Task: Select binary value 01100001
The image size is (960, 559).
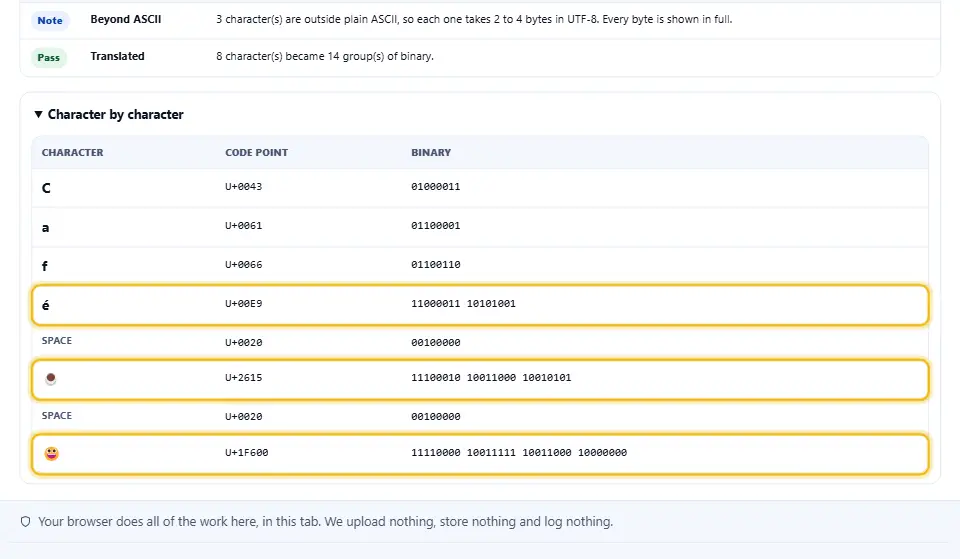Action: pyautogui.click(x=435, y=226)
